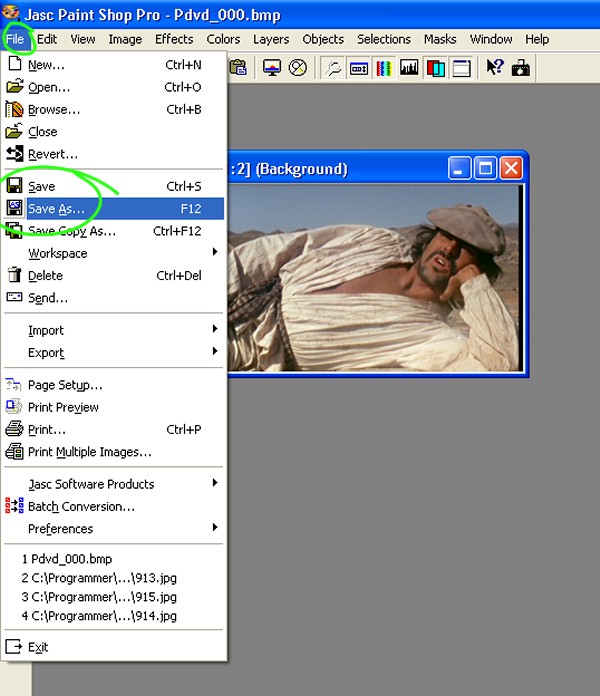This screenshot has height=696, width=600.
Task: Choose Save As from the File menu
Action: click(x=56, y=209)
